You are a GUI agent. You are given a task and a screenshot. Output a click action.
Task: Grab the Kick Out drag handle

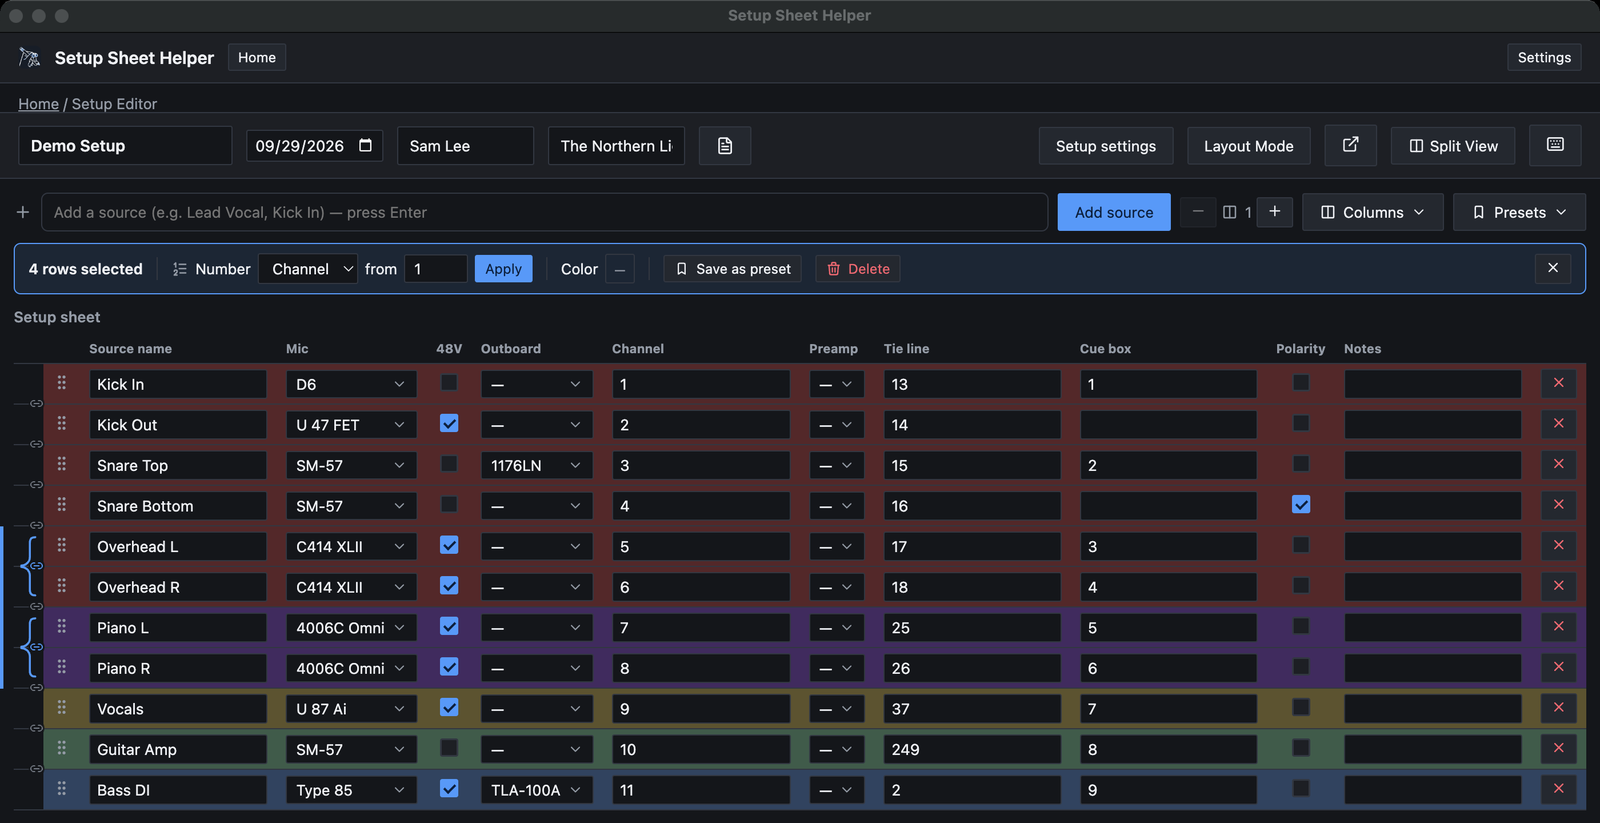point(62,424)
